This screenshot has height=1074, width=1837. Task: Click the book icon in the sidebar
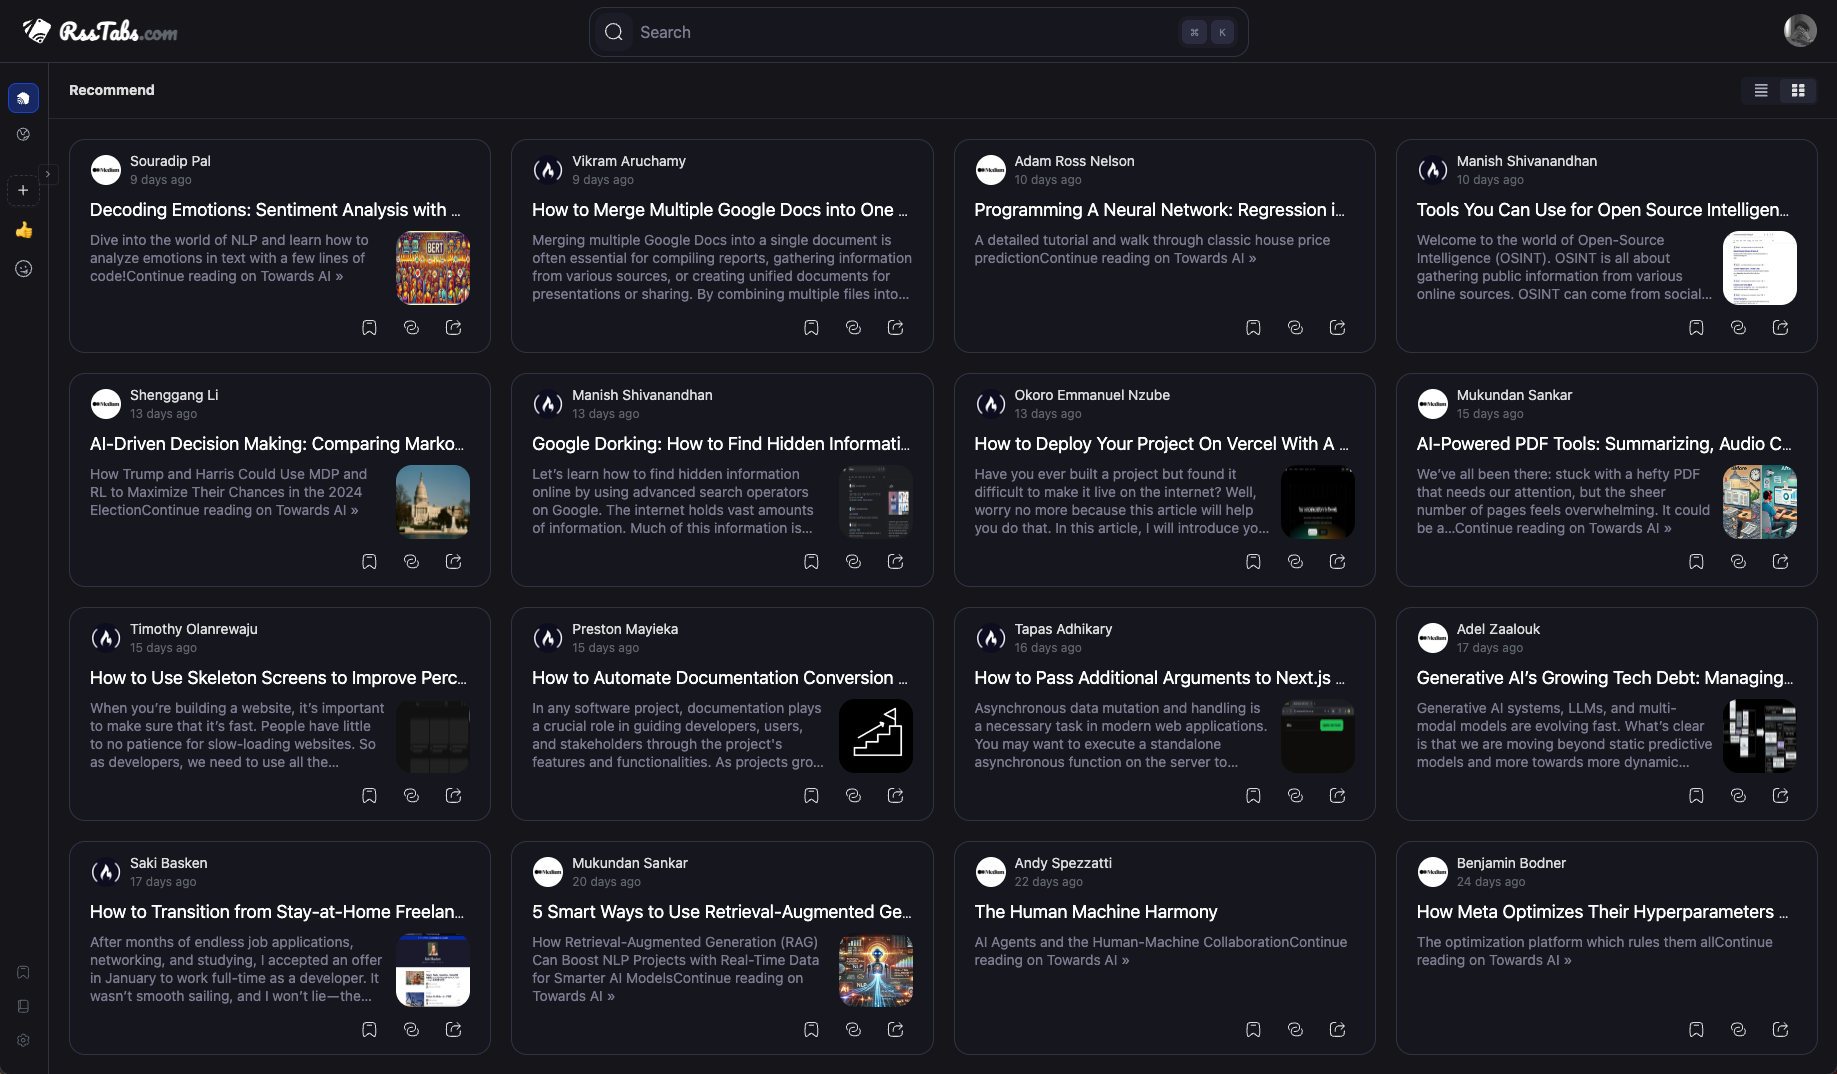(23, 1006)
